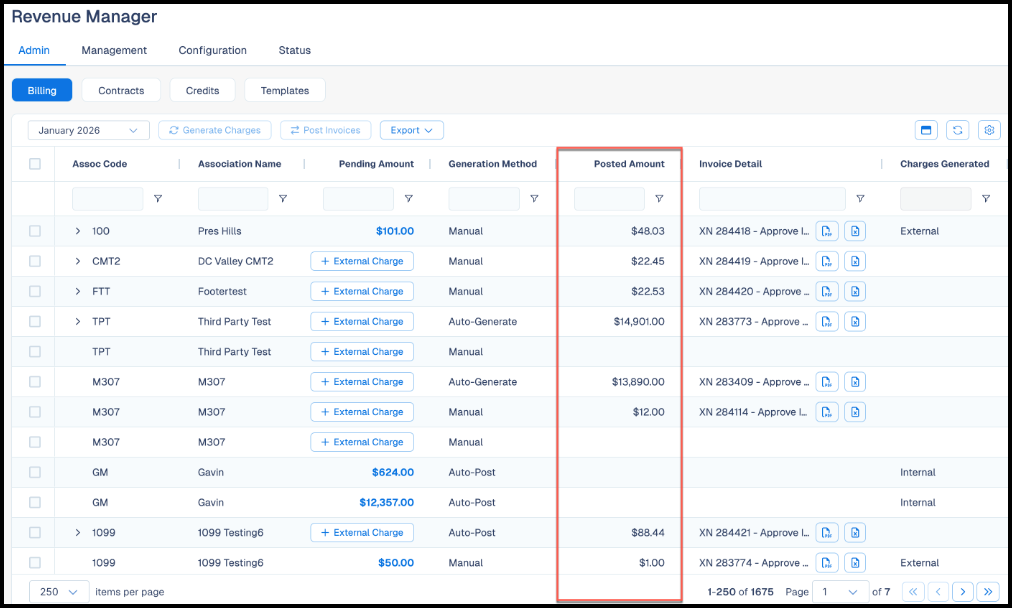Open the items per page dropdown
The image size is (1012, 608).
59,592
